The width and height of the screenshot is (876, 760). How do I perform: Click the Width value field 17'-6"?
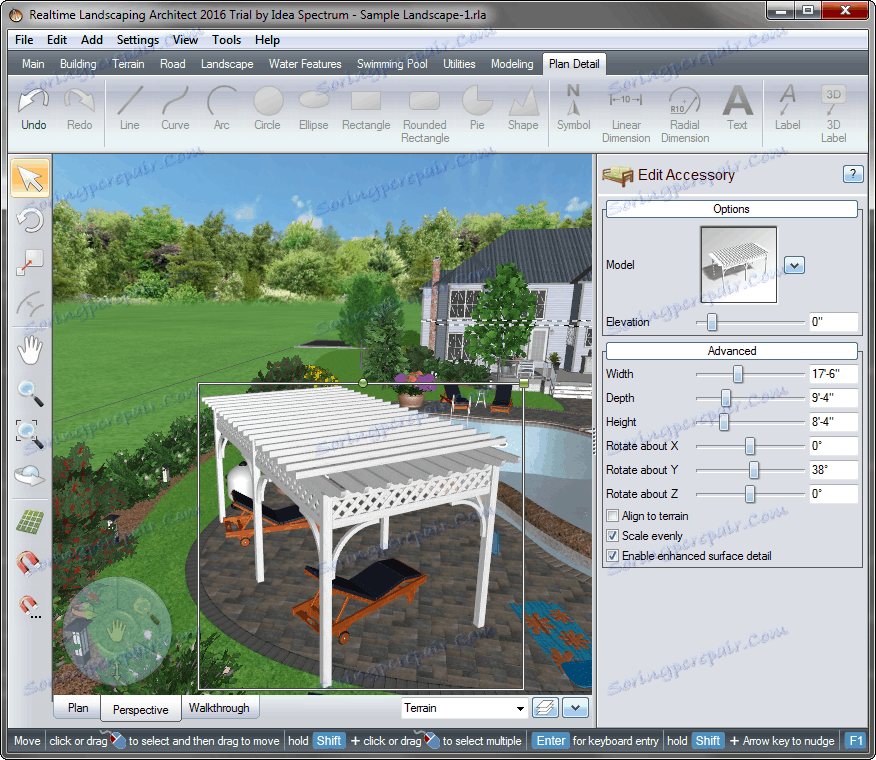point(834,374)
